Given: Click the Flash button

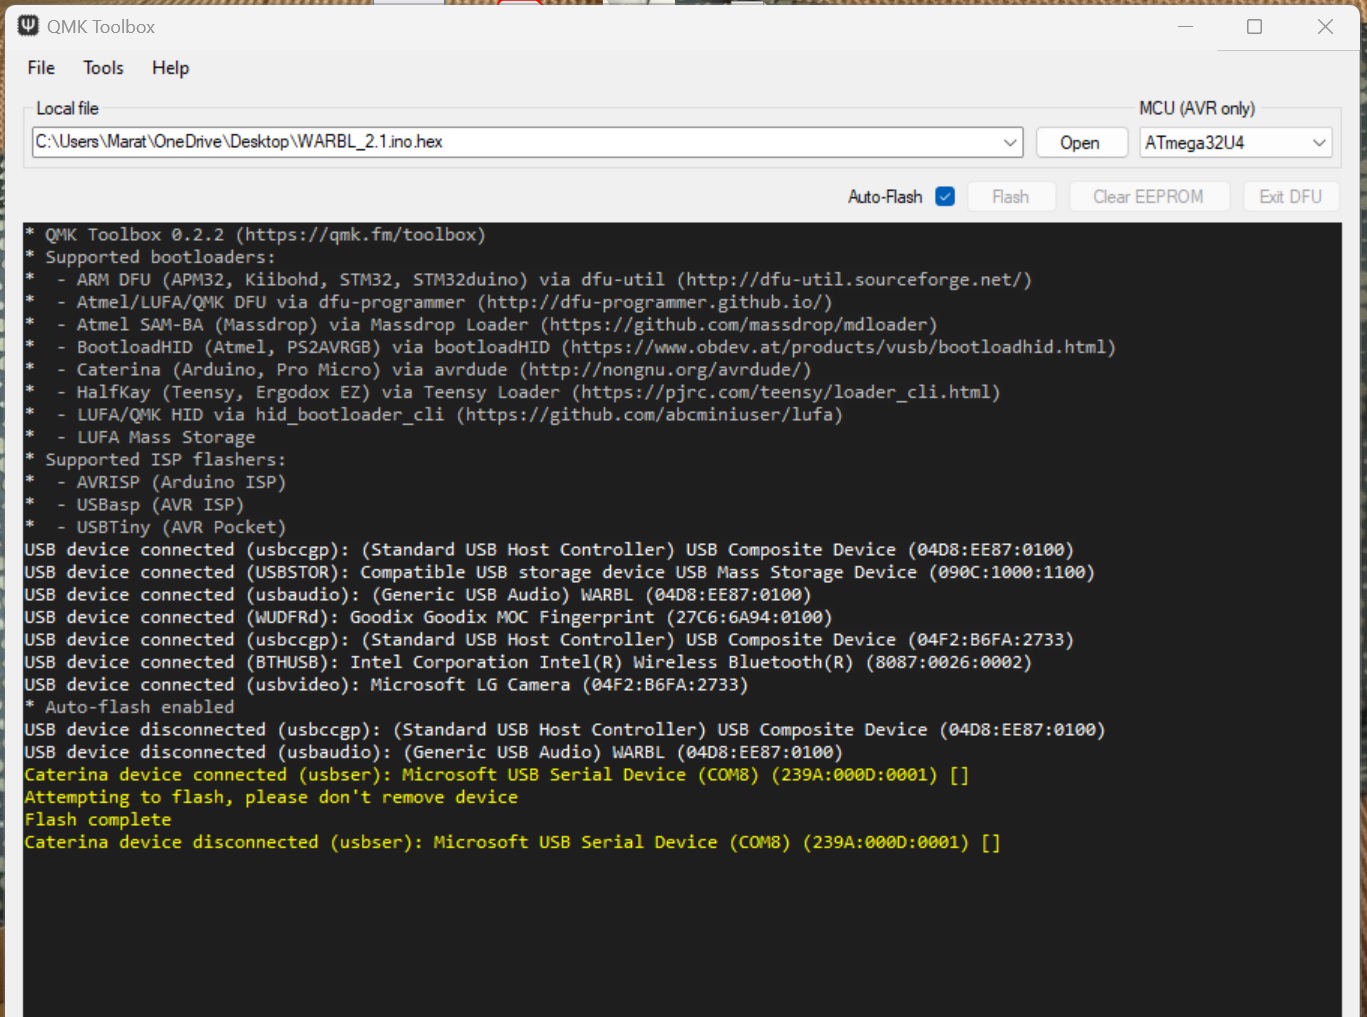Looking at the screenshot, I should click(x=1011, y=196).
